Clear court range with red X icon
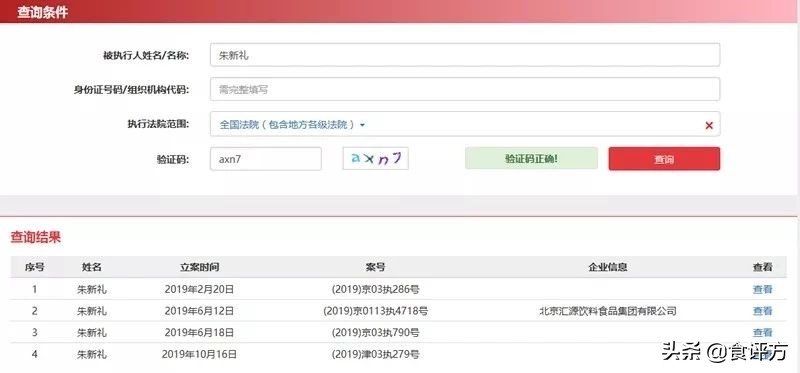The image size is (800, 373). [709, 126]
